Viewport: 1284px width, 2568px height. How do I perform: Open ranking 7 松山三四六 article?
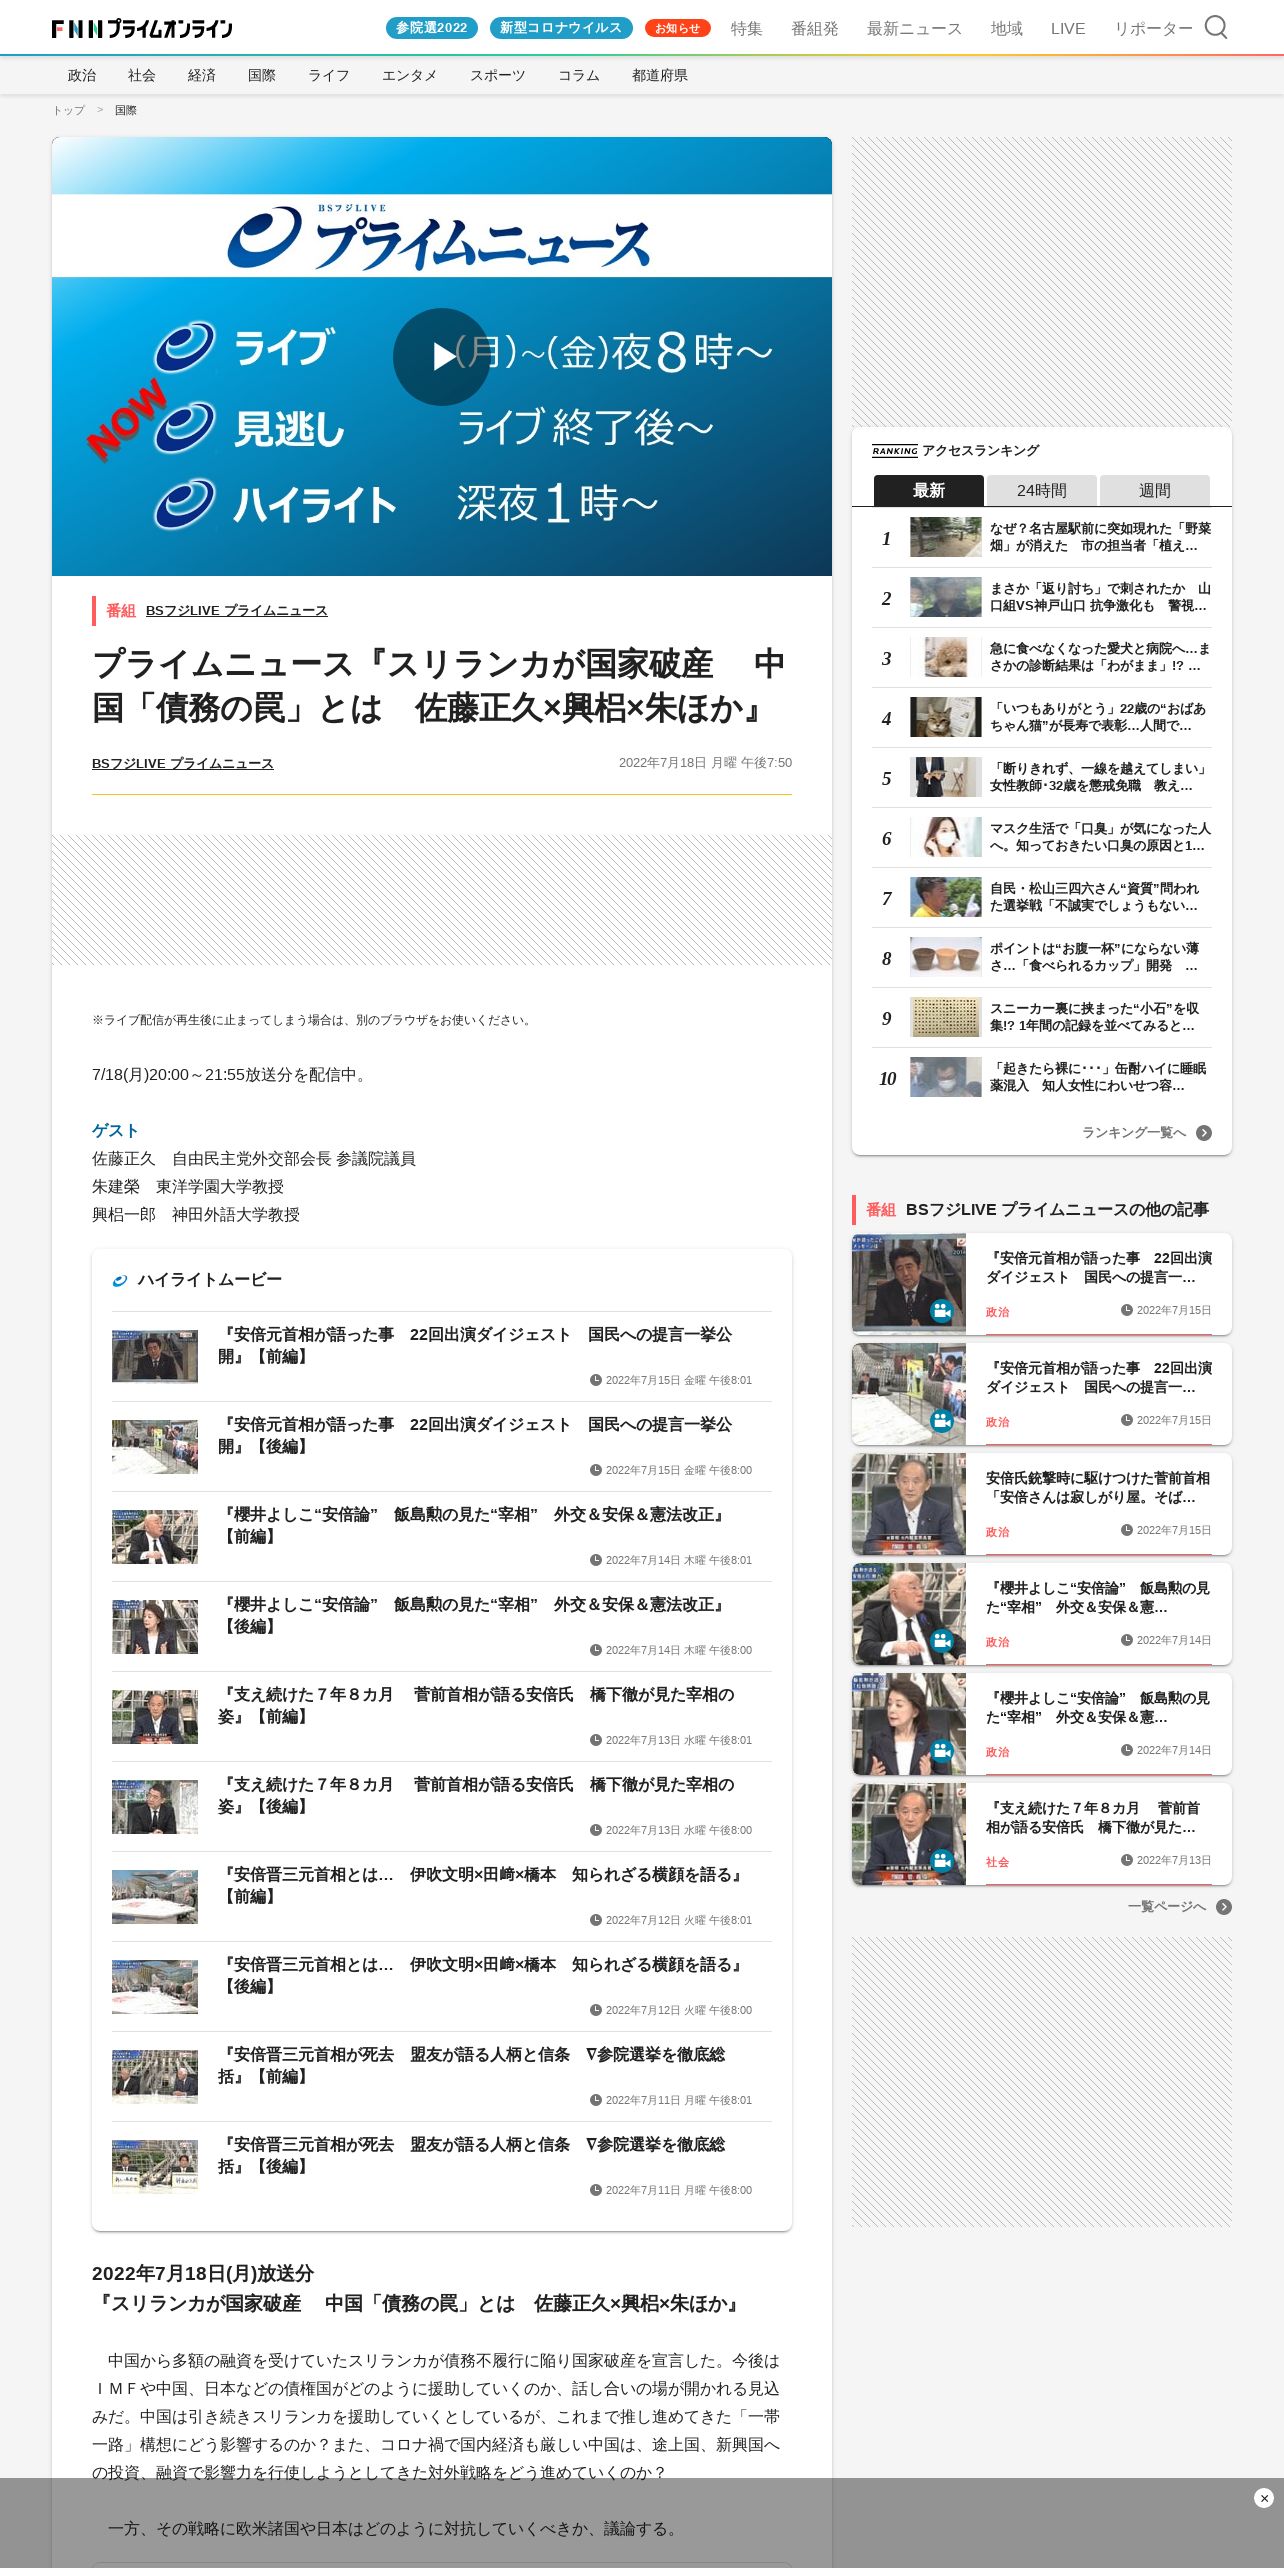pyautogui.click(x=1042, y=897)
